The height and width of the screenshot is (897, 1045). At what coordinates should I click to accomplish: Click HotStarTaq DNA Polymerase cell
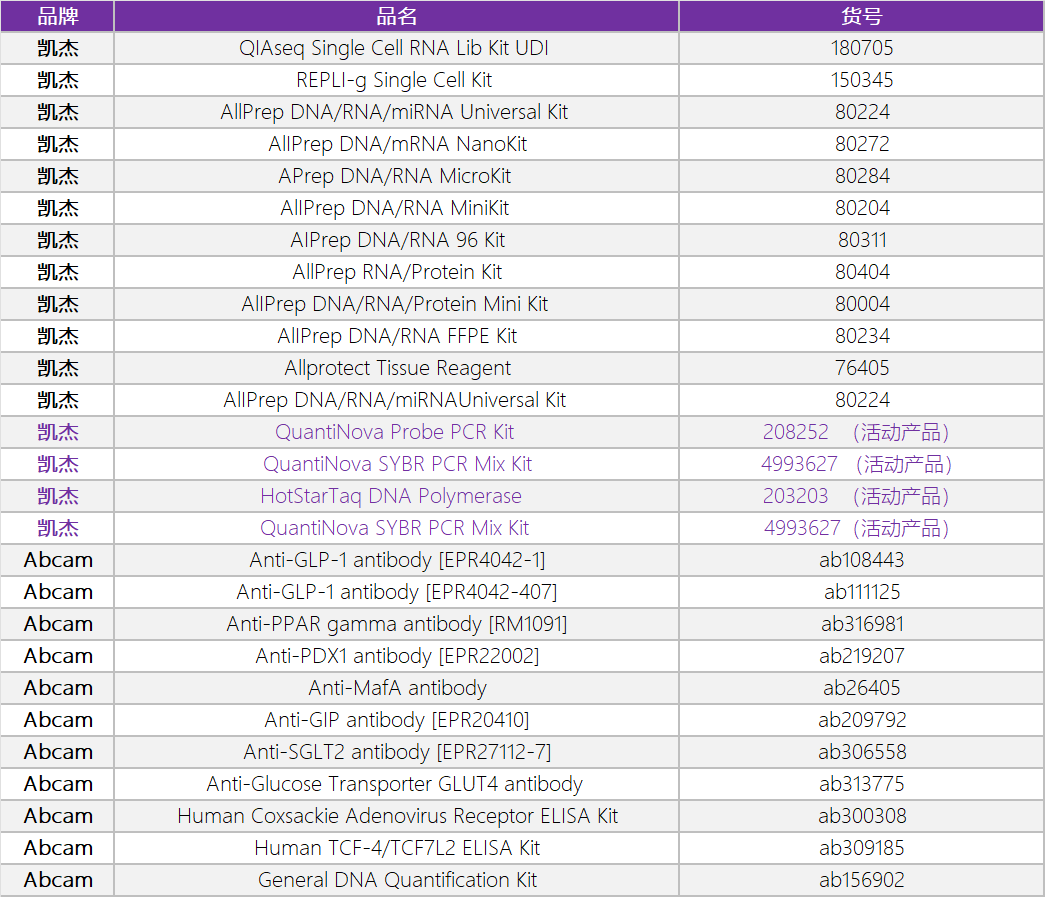(397, 496)
